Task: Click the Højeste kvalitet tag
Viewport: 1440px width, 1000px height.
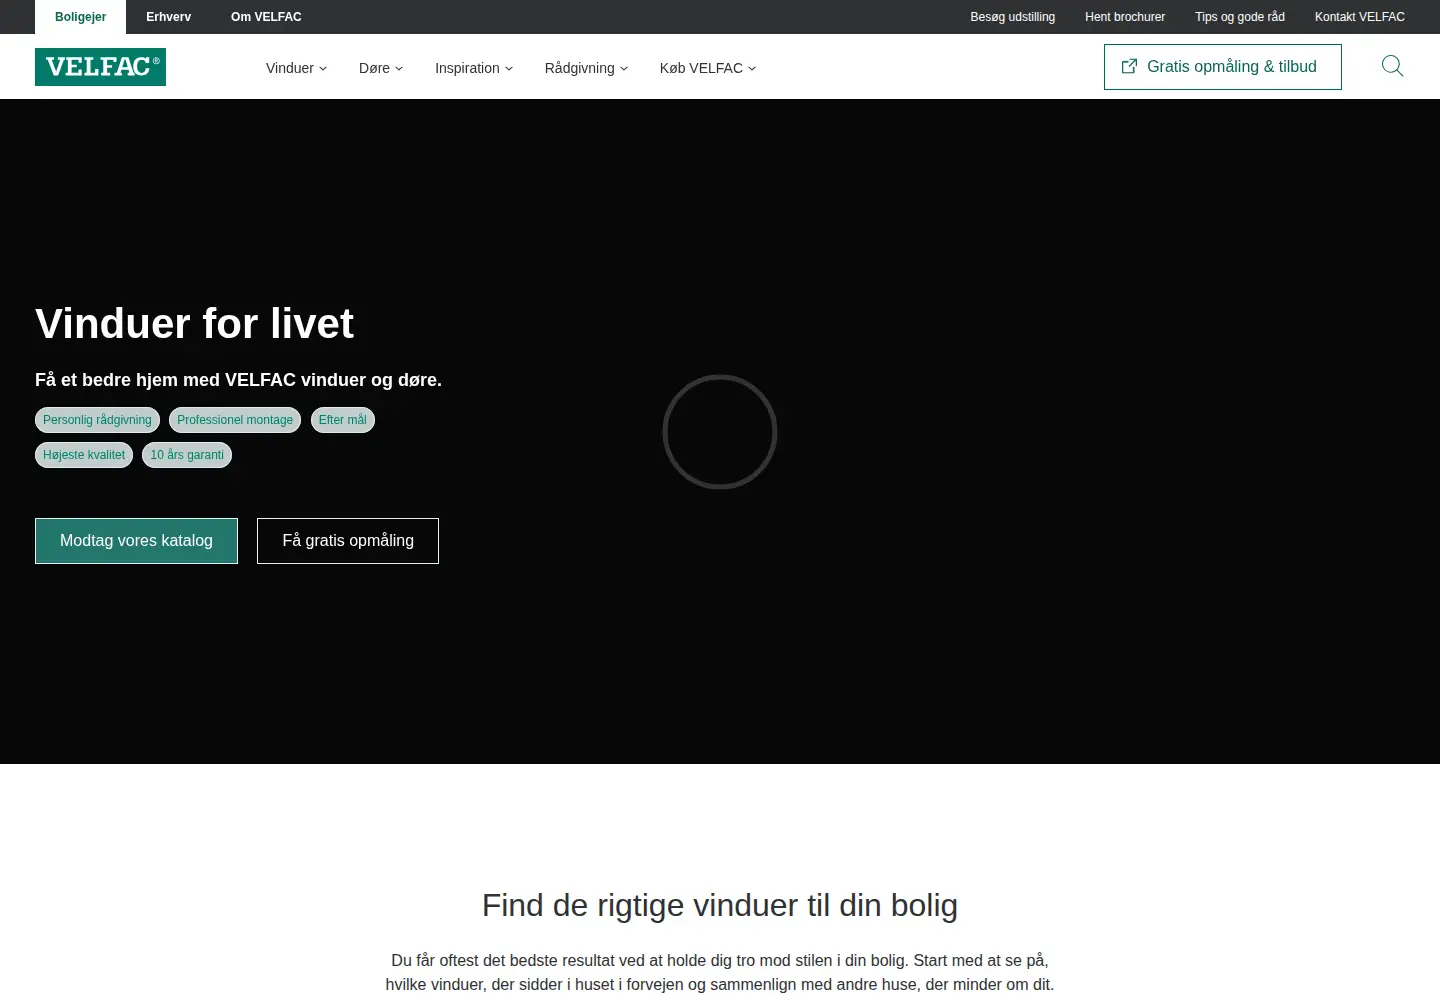Action: point(84,455)
